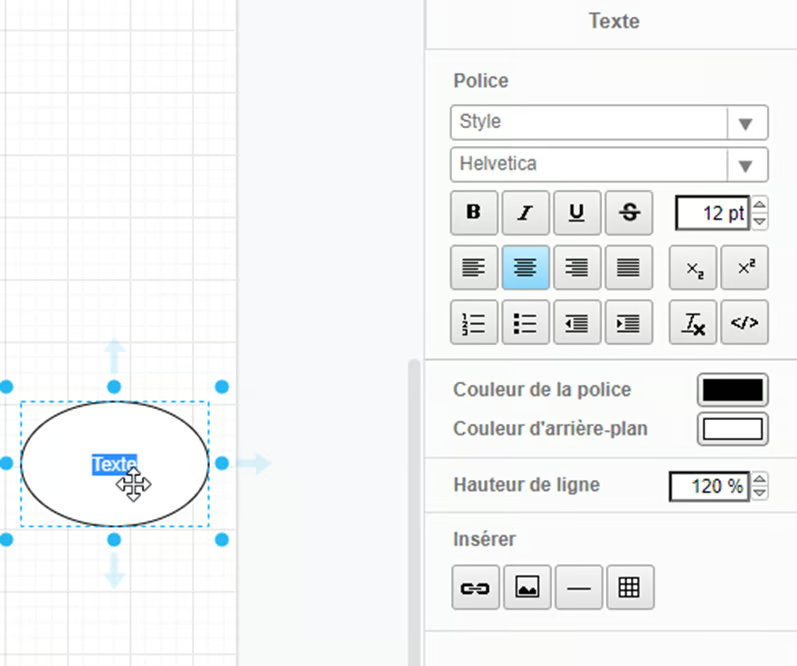
Task: Toggle bold text formatting
Action: 475,213
